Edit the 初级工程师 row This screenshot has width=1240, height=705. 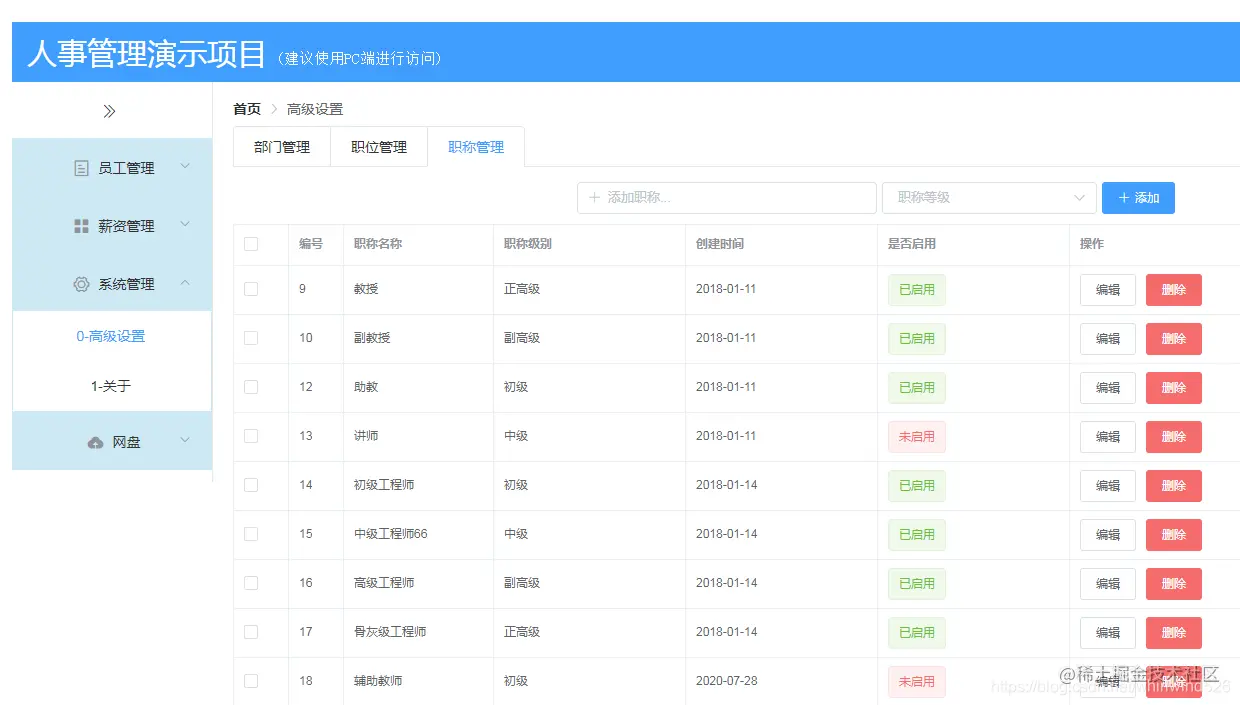click(1108, 486)
